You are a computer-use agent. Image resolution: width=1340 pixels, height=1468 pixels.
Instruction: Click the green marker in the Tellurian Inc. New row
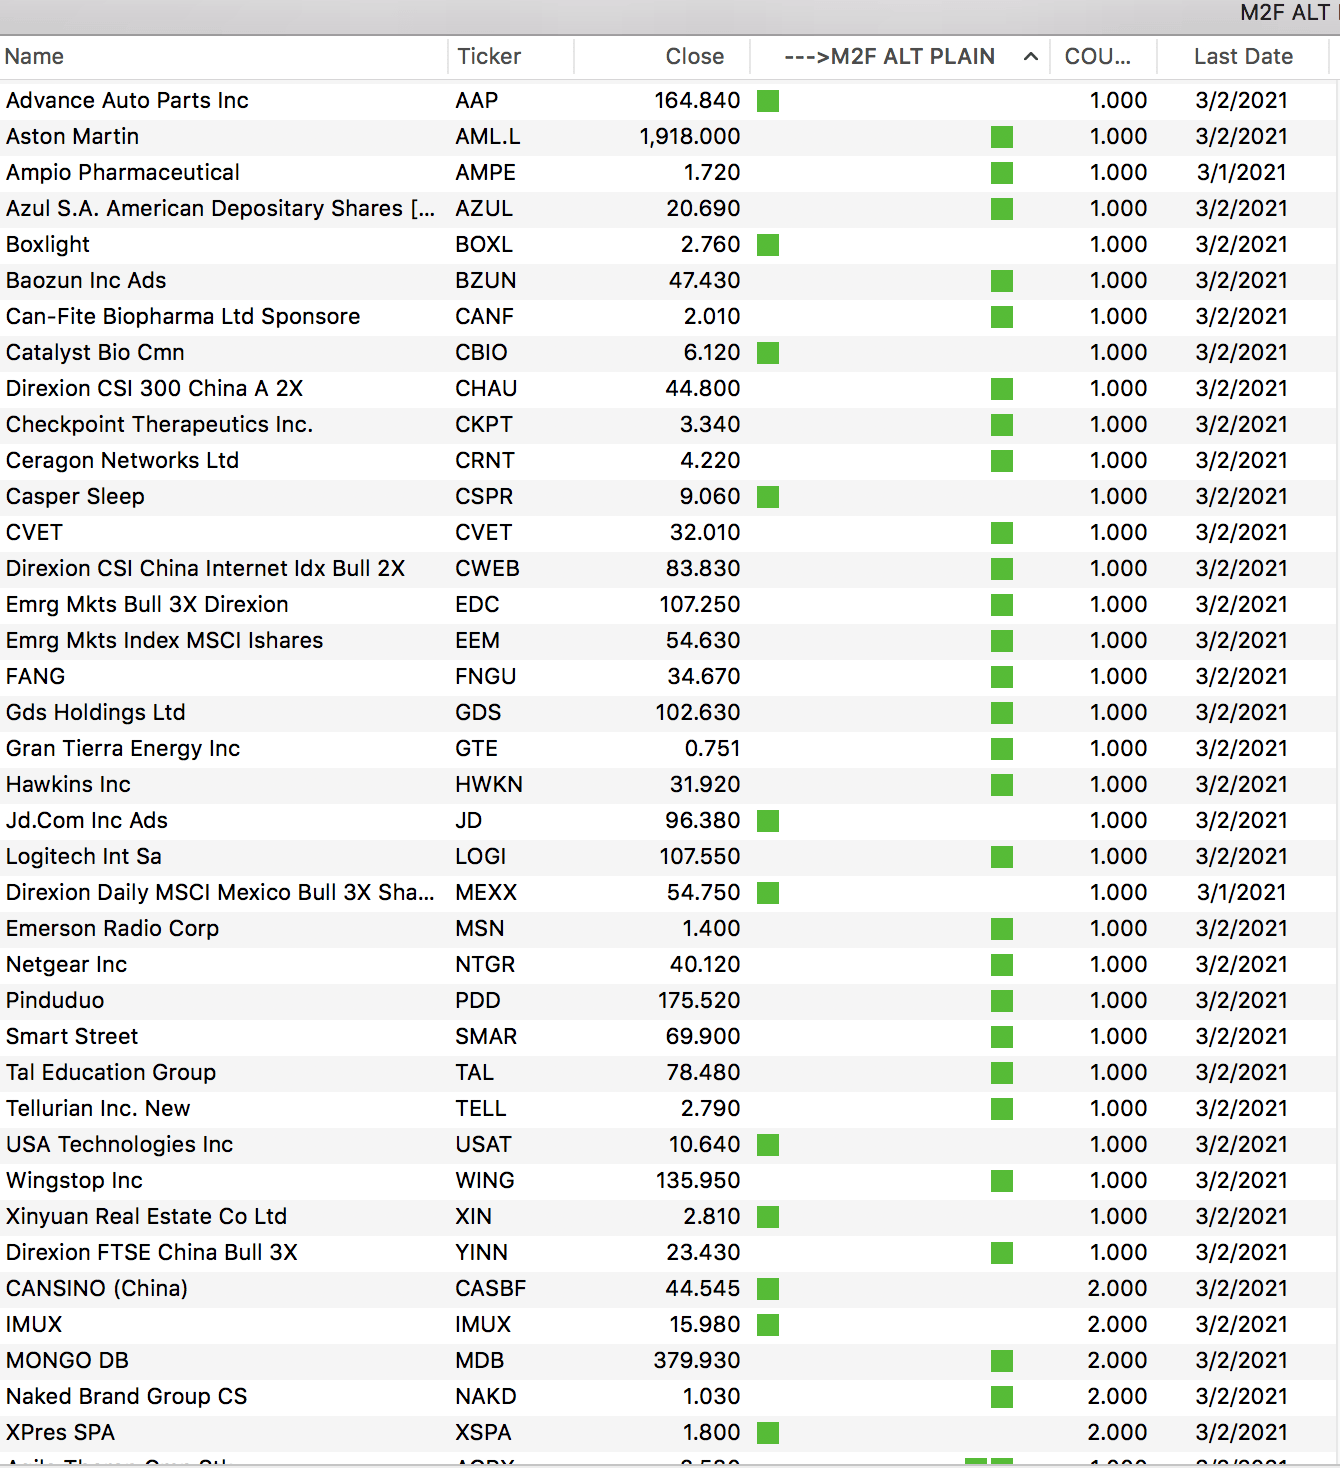tap(1002, 1109)
